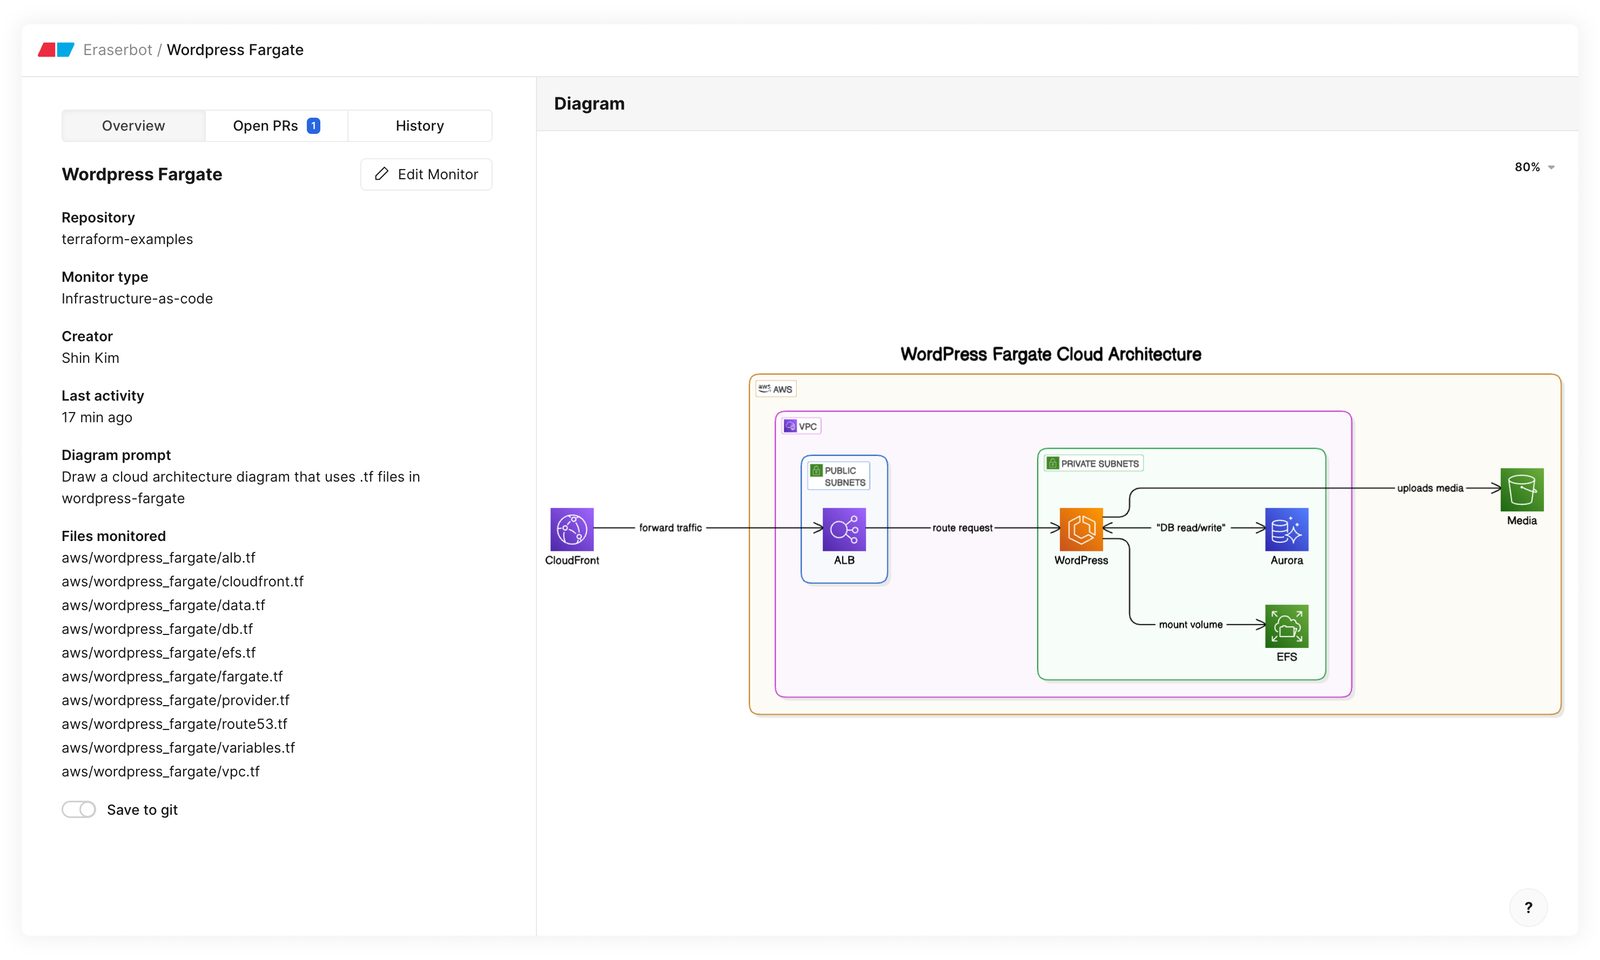The height and width of the screenshot is (960, 1600).
Task: Select the Media S3 bucket icon
Action: (1522, 489)
